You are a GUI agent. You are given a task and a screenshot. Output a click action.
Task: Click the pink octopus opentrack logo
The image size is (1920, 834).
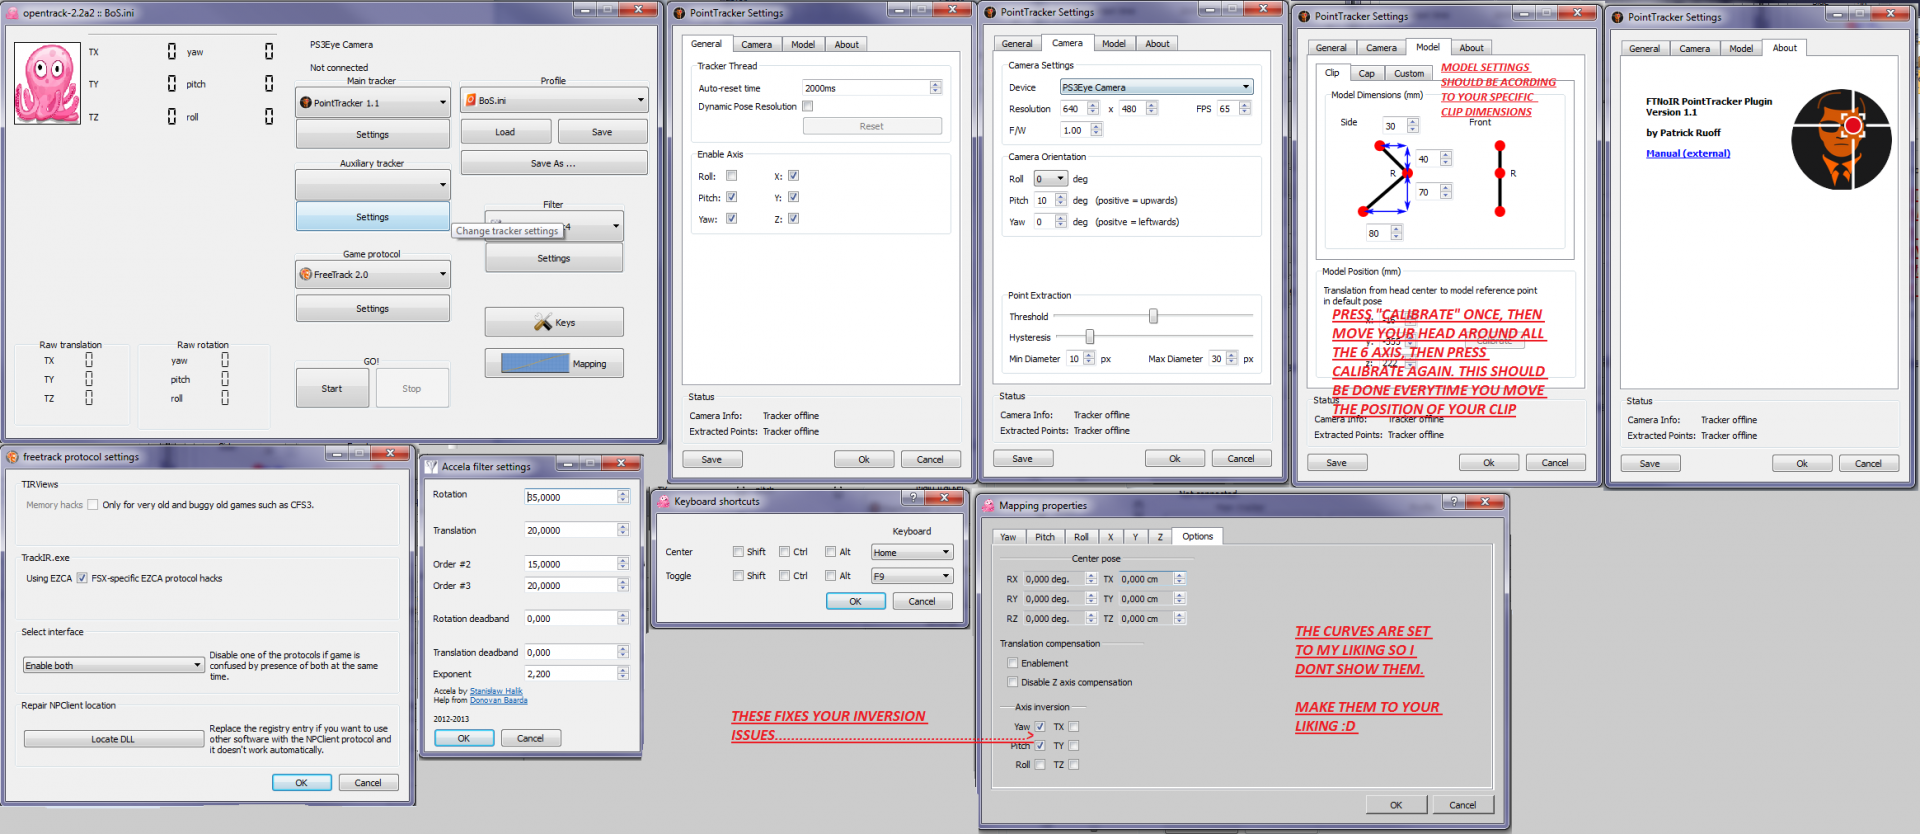tap(47, 83)
